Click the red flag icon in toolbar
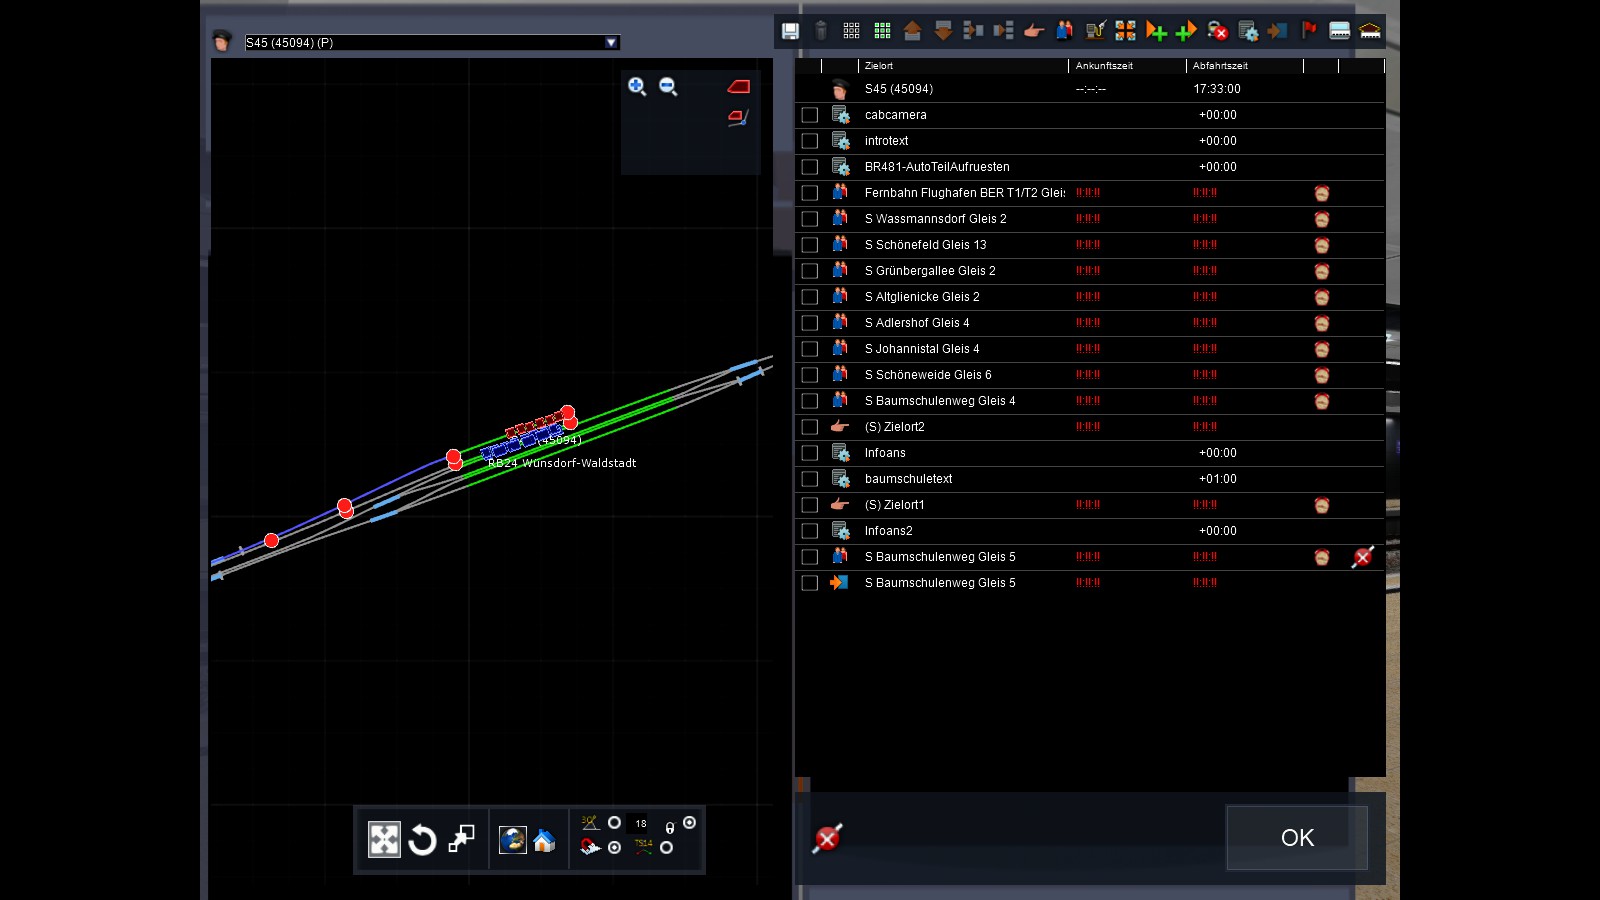 [x=1309, y=31]
